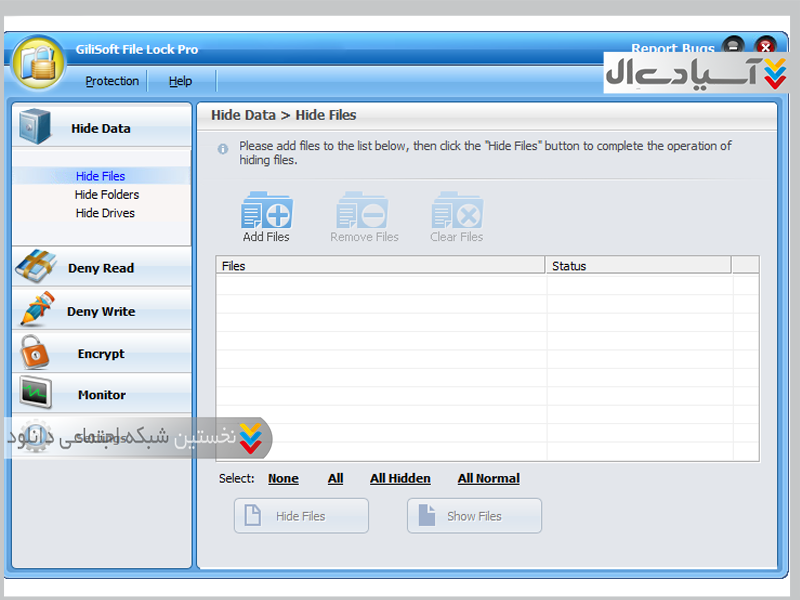Select the Deny Write pencil icon

pyautogui.click(x=36, y=310)
